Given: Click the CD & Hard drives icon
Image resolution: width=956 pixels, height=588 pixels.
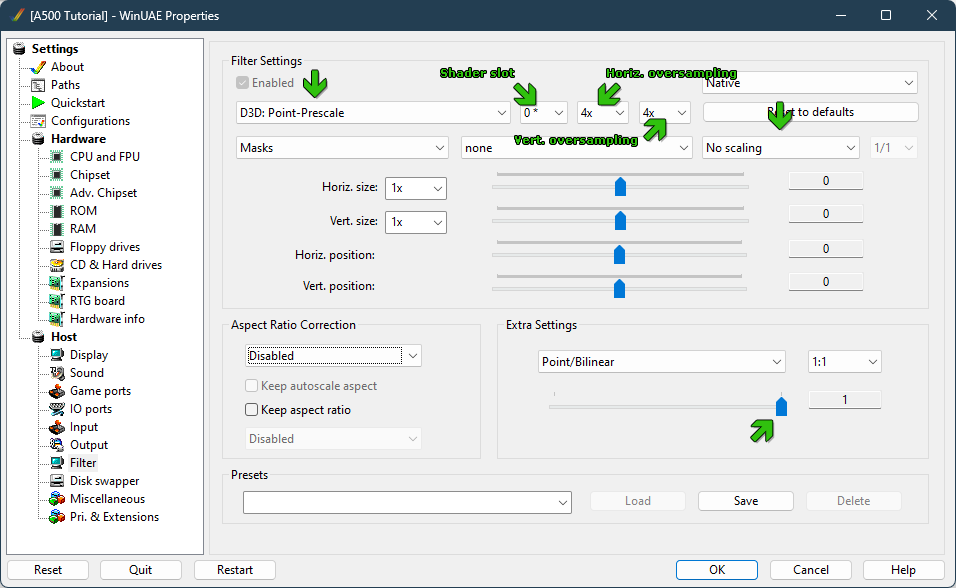Looking at the screenshot, I should 57,265.
